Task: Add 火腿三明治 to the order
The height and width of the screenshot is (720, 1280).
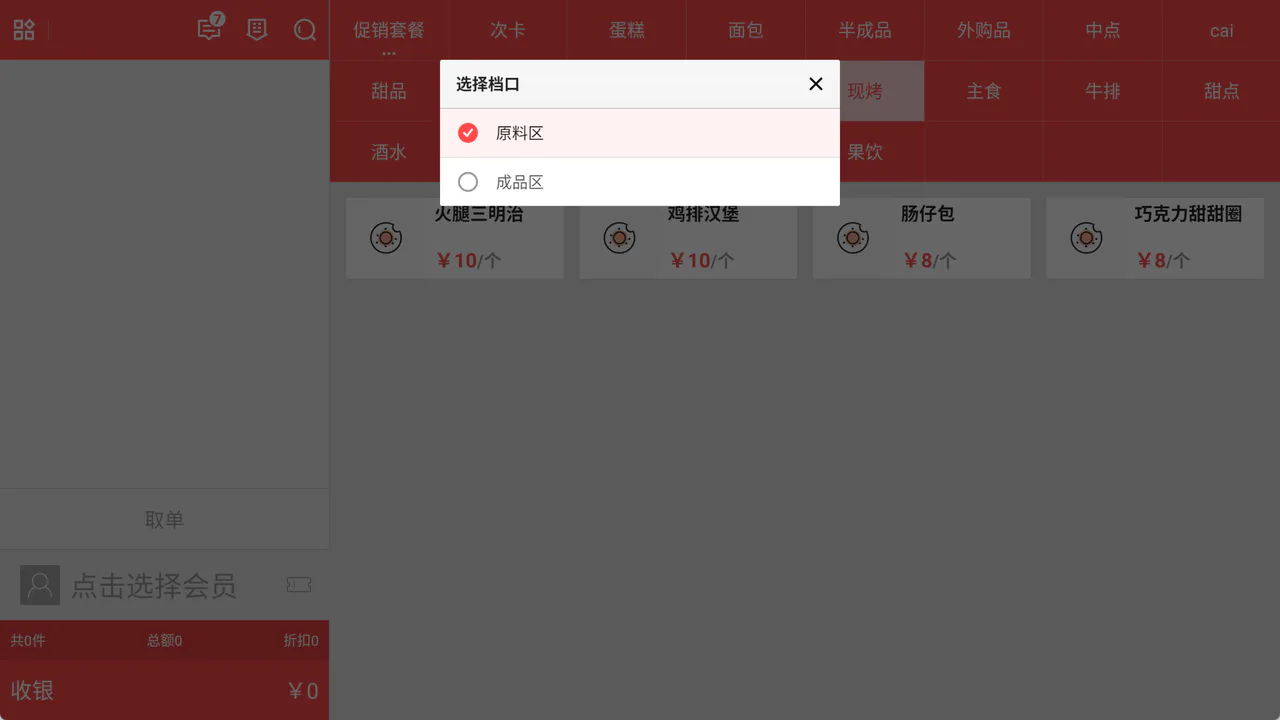Action: (x=455, y=238)
